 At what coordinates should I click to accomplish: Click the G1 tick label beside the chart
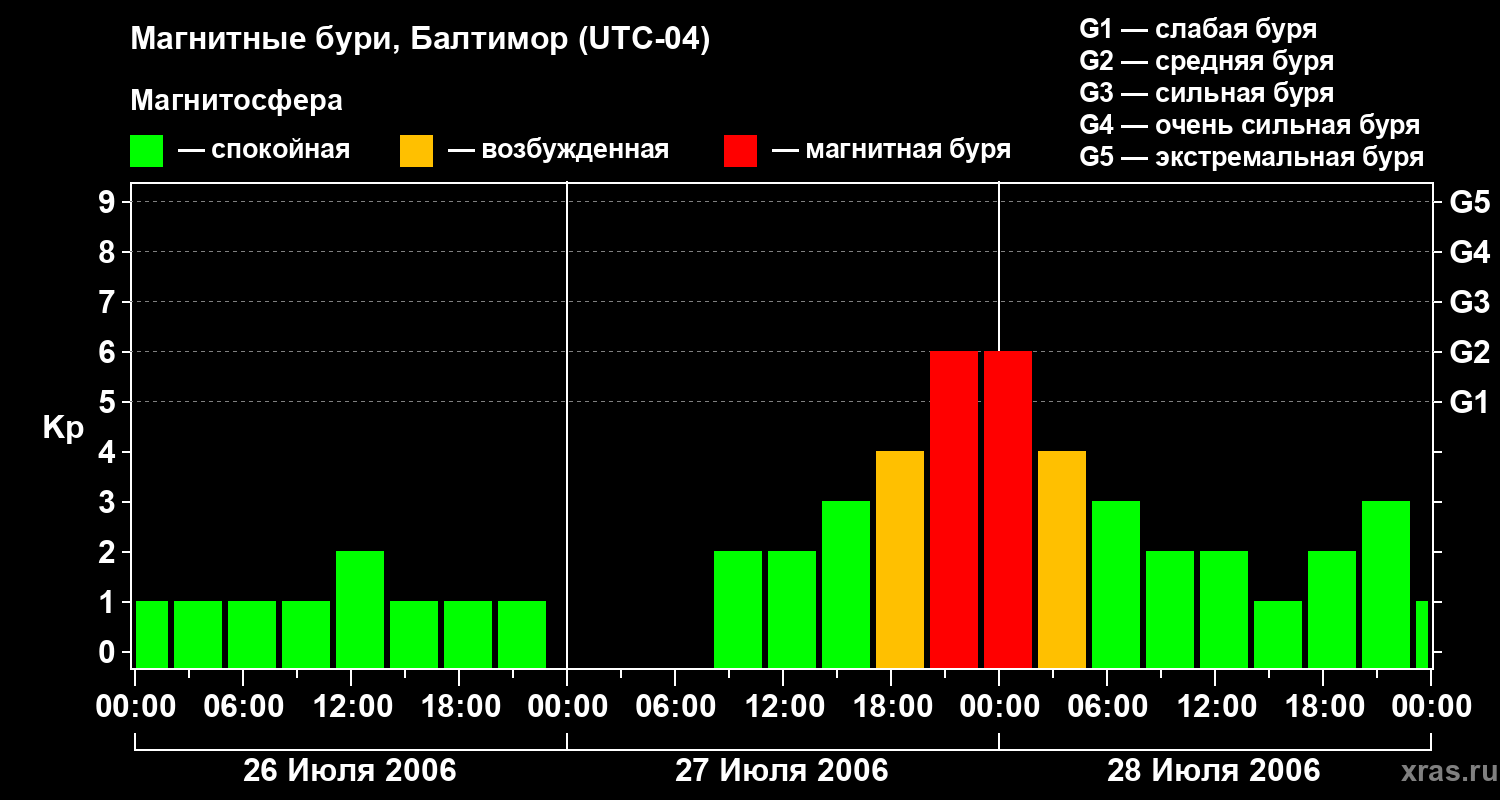1470,402
